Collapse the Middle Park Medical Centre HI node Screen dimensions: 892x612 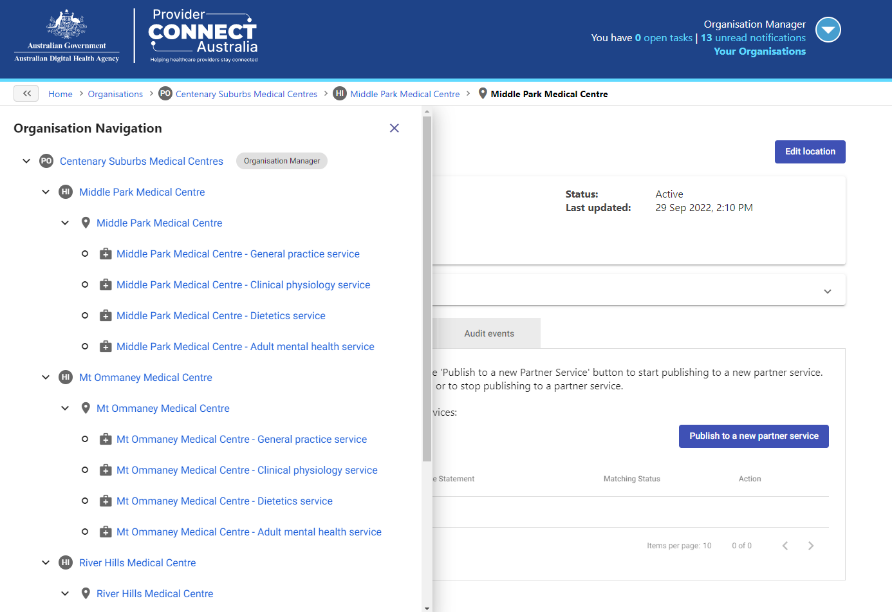click(x=46, y=192)
